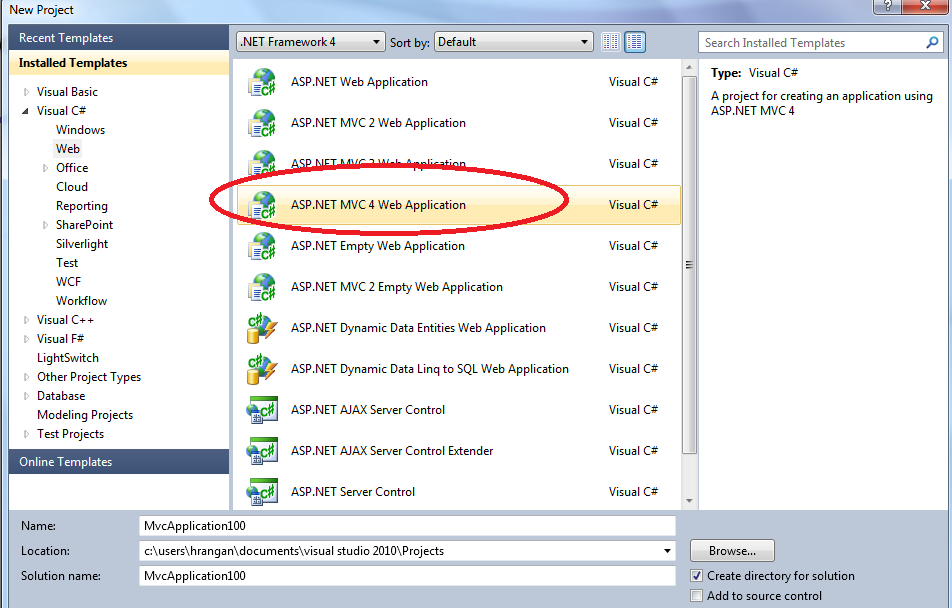Screen dimensions: 952x608
Task: Click the ASP.NET MVC 2 Empty Web Application icon
Action: 262,287
